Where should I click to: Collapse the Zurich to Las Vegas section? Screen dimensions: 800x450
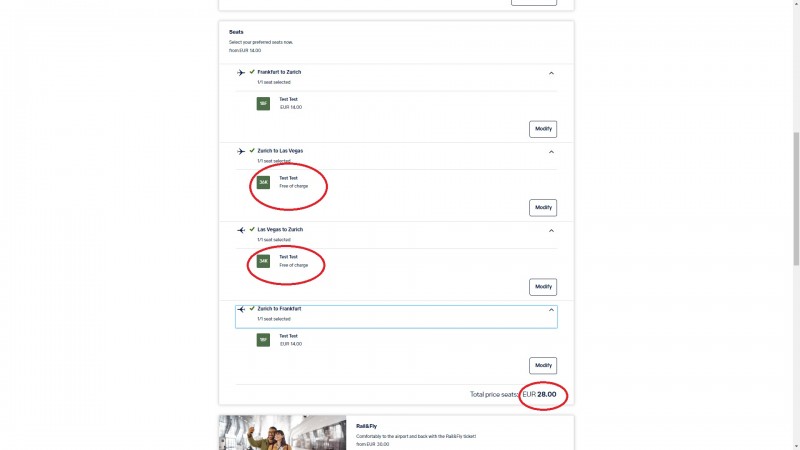551,152
